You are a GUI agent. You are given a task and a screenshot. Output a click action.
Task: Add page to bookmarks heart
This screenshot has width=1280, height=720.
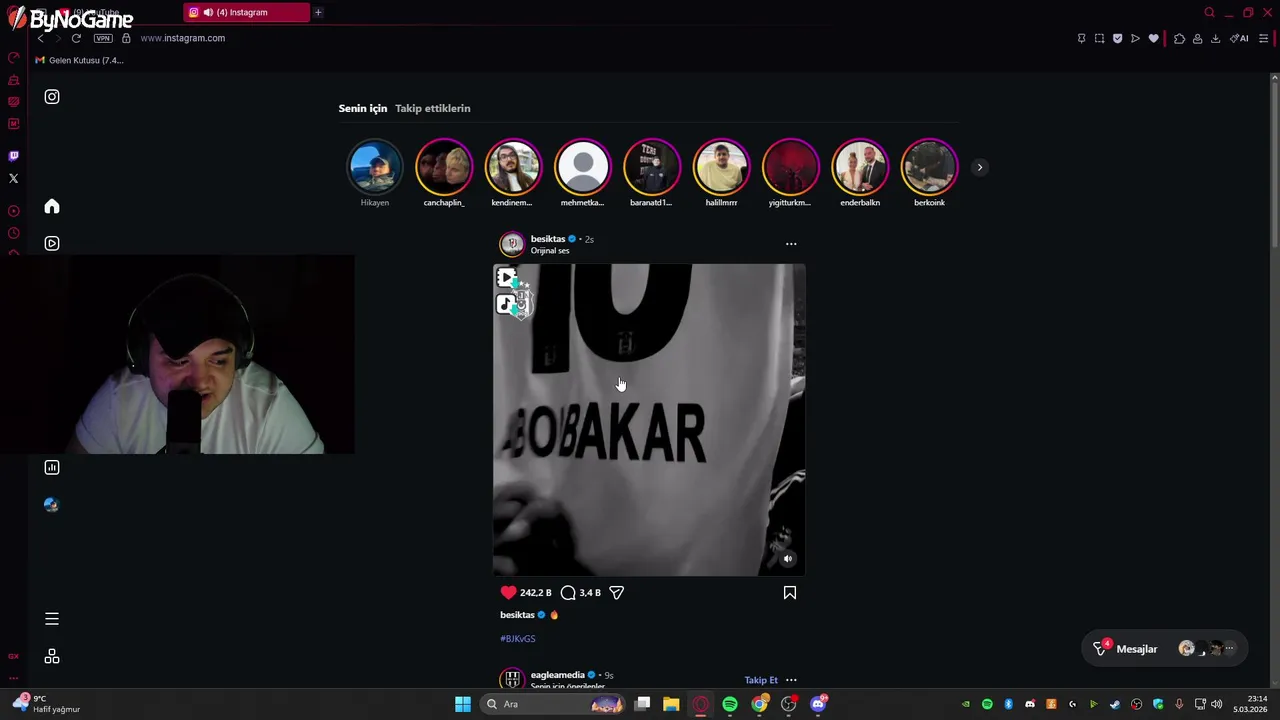(x=1153, y=38)
